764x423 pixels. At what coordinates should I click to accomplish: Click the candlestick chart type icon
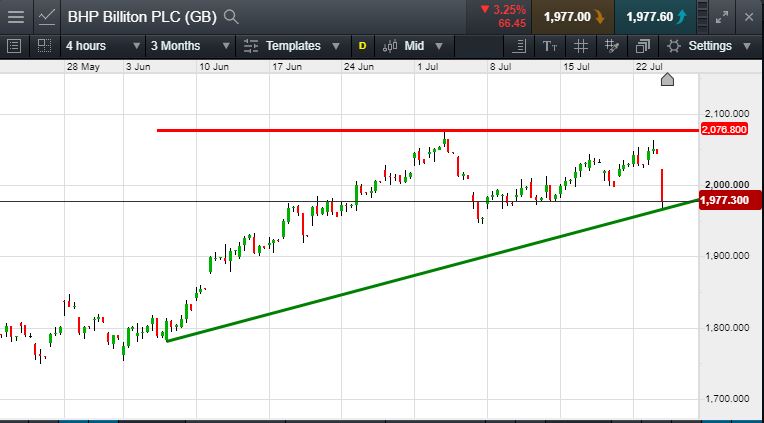coord(390,46)
